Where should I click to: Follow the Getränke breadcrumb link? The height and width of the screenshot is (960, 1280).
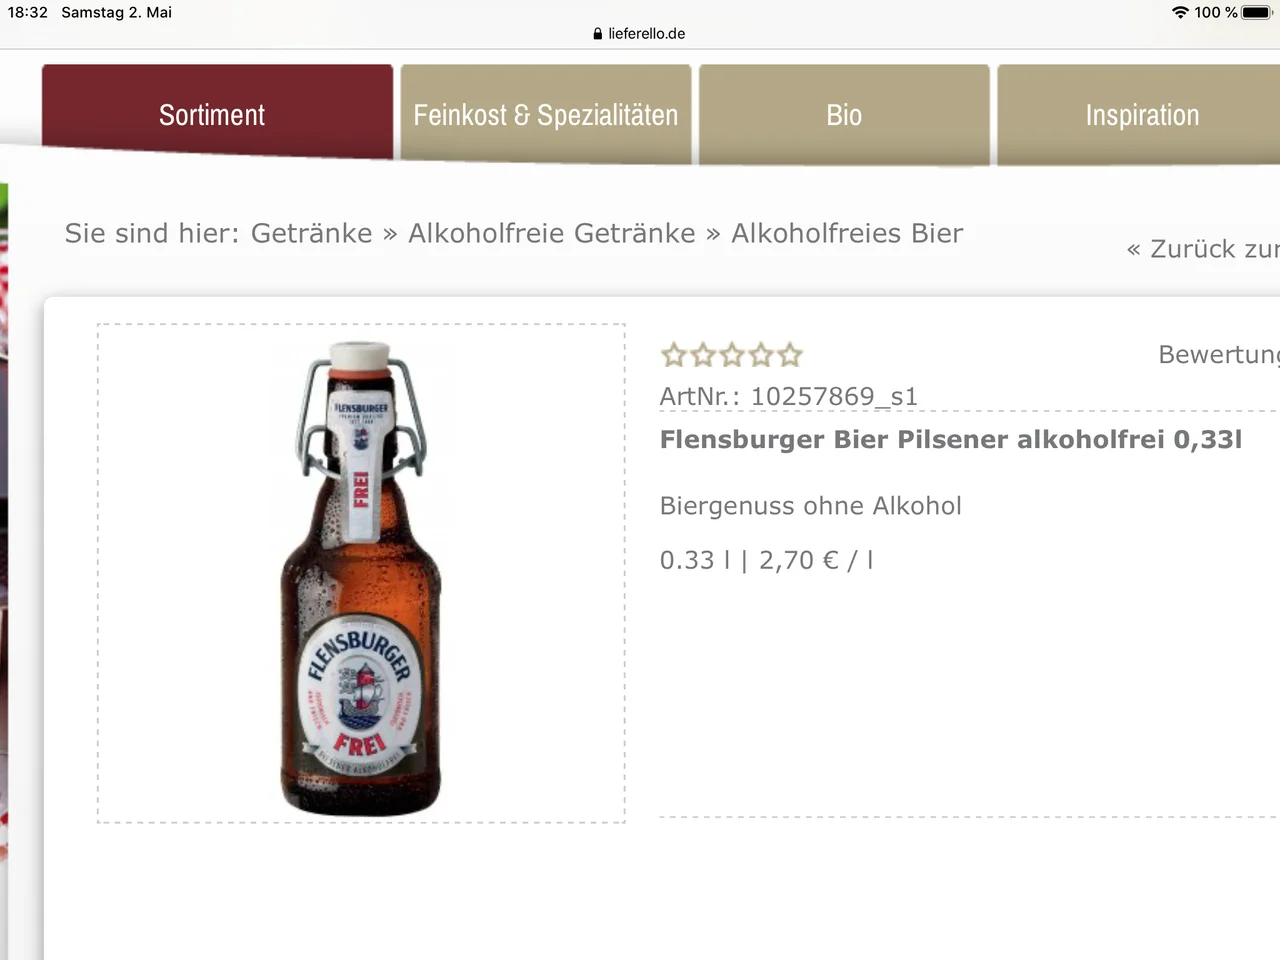pyautogui.click(x=311, y=233)
